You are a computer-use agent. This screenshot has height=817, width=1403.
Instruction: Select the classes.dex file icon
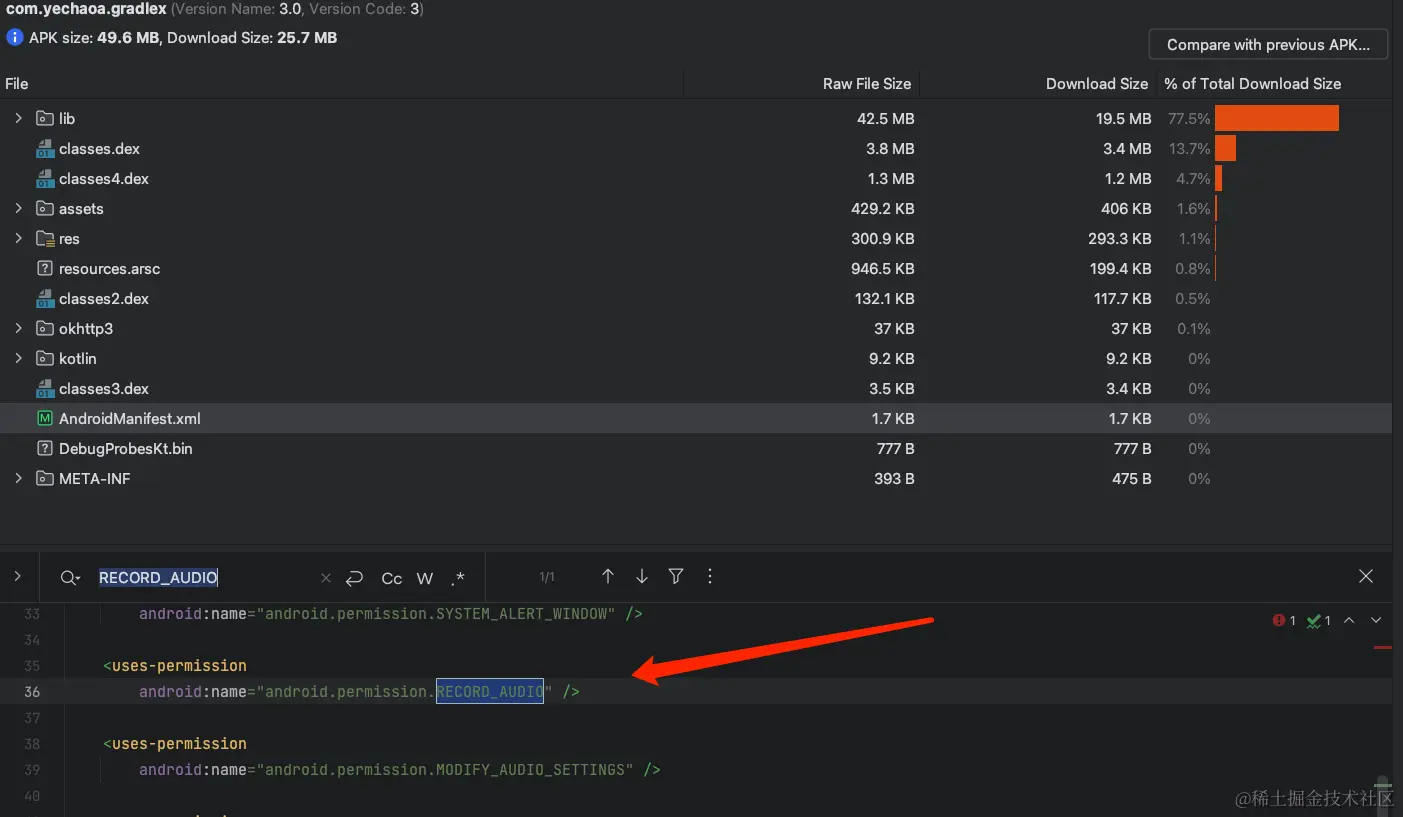tap(44, 149)
